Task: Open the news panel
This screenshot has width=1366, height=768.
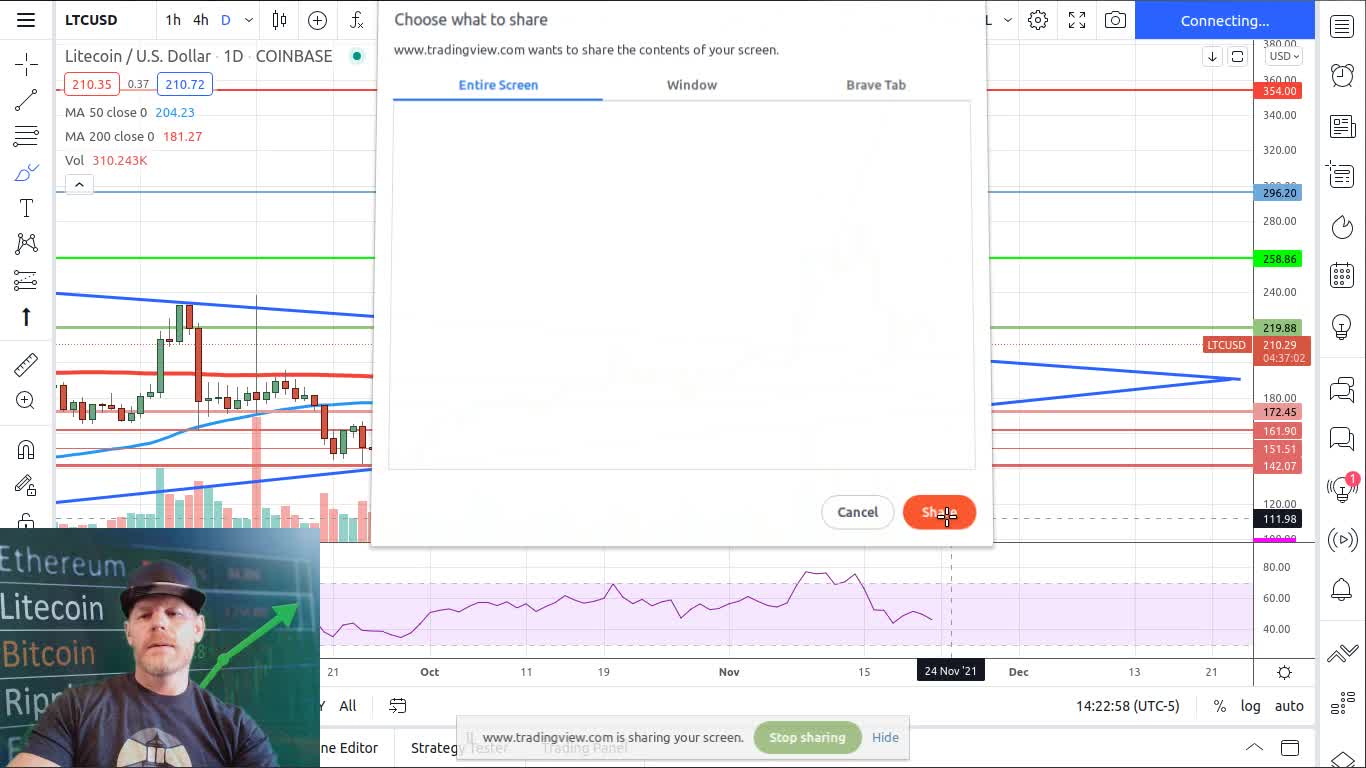Action: click(1342, 126)
